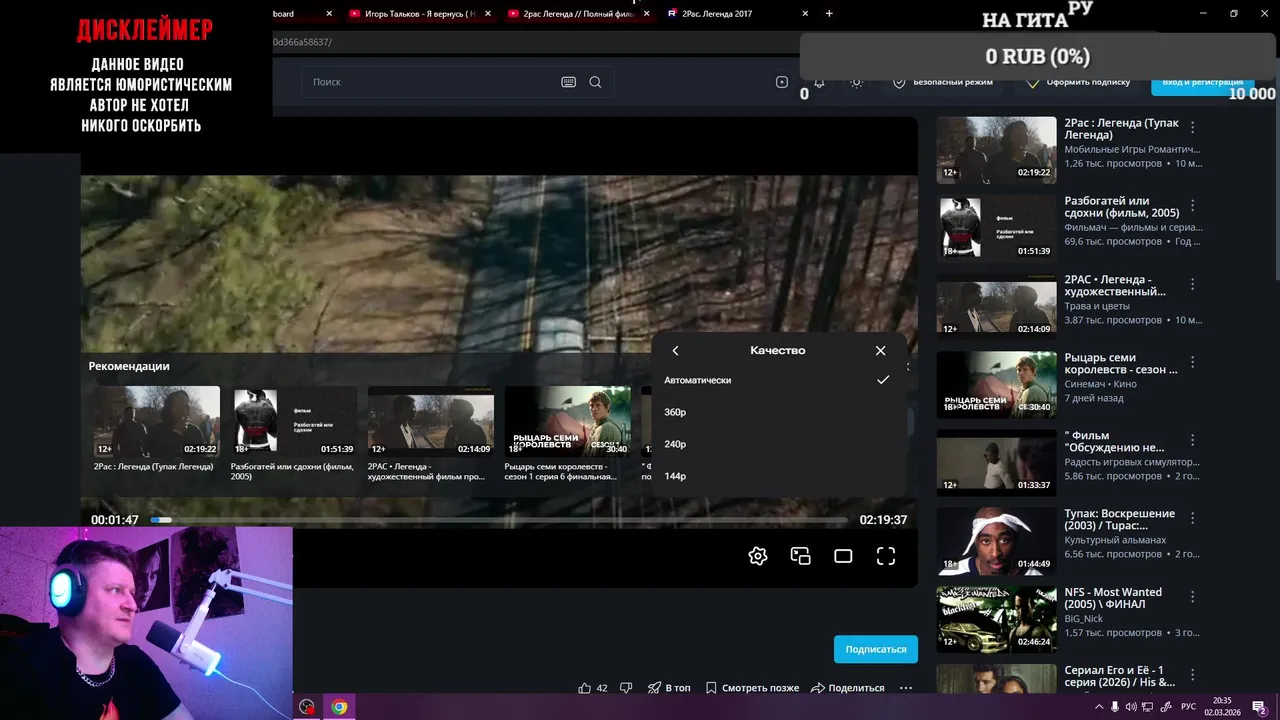Viewport: 1280px width, 720px height.
Task: Open recommended Рыцарь семи королевств thumbnail in player
Action: pyautogui.click(x=567, y=421)
